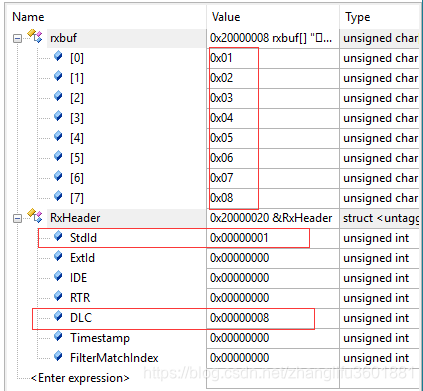423x391 pixels.
Task: Click the value 0x02
Action: pos(221,78)
